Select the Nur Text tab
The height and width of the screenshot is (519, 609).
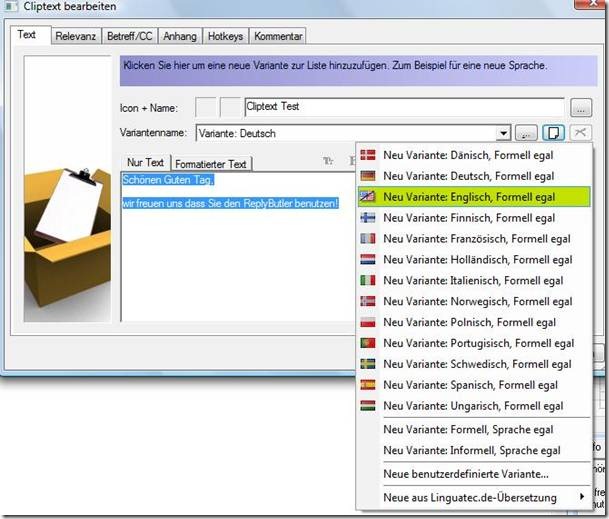[x=145, y=162]
